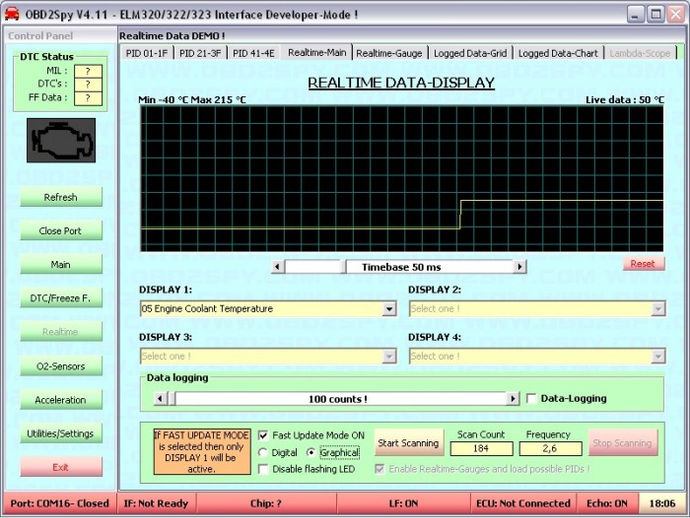Click Stop Scanning

(x=622, y=443)
